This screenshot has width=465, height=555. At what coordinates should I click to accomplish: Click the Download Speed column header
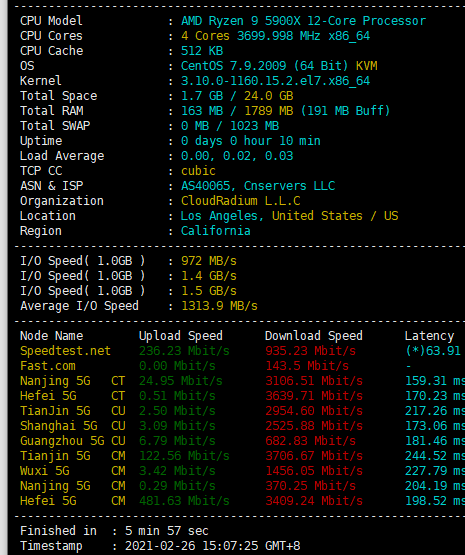click(314, 336)
